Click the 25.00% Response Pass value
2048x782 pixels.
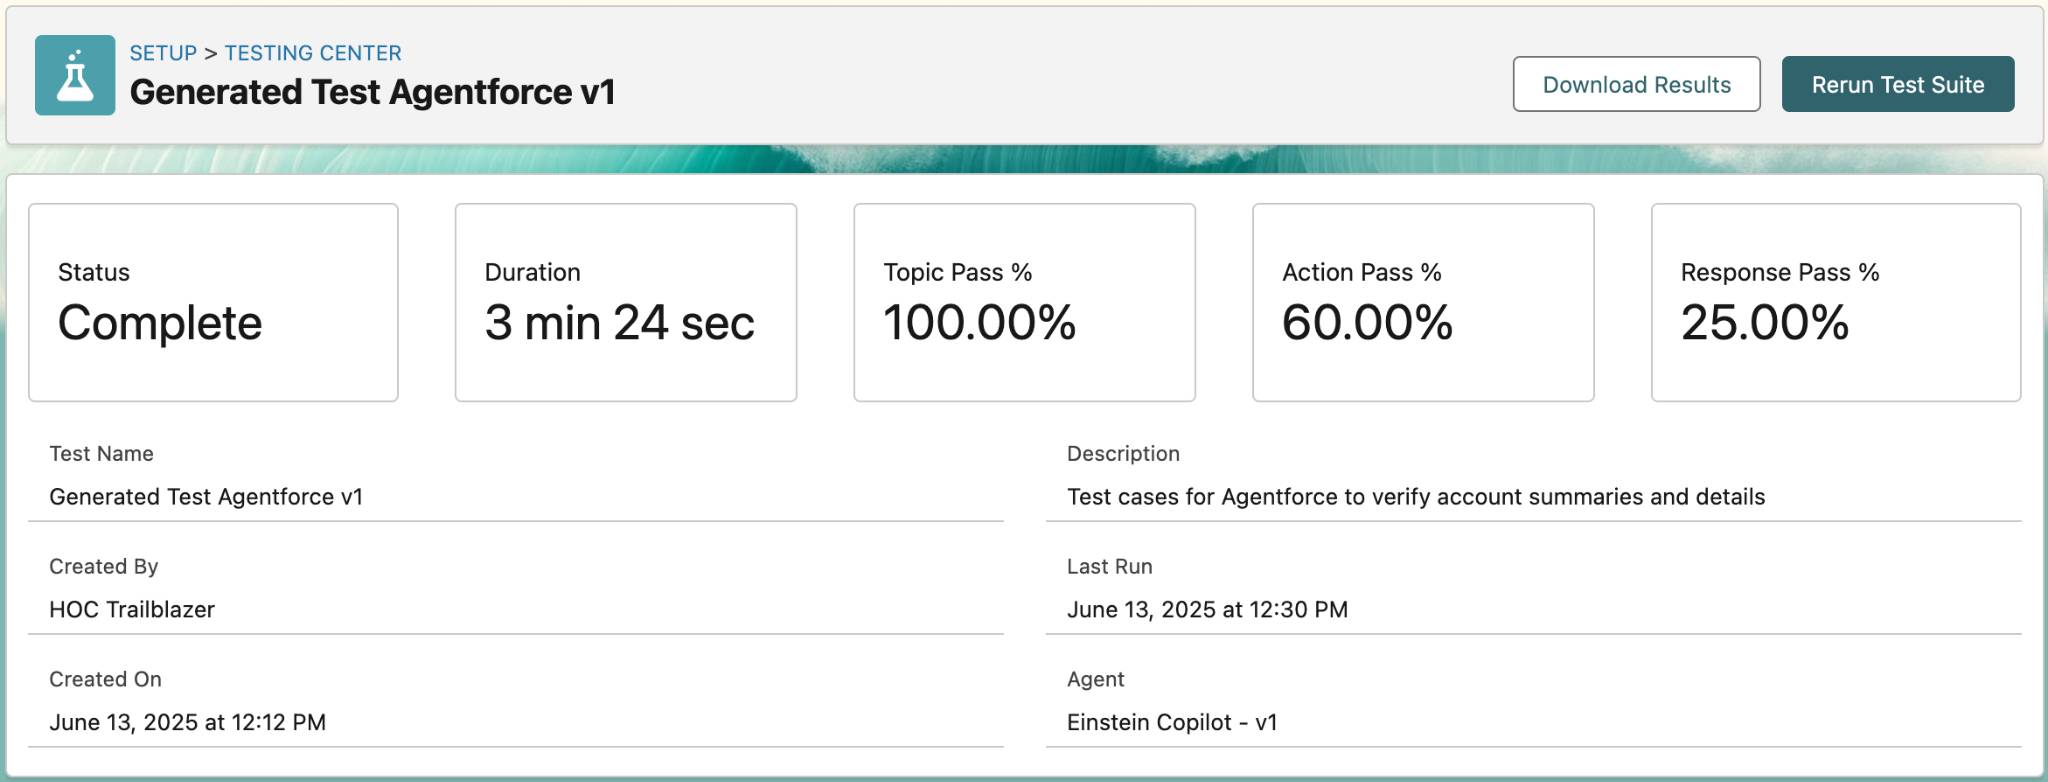pos(1766,322)
